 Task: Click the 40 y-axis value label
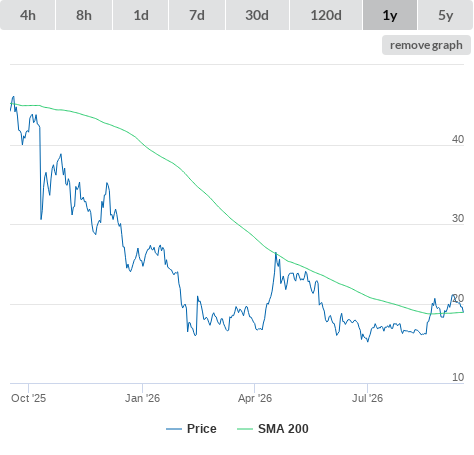point(458,139)
